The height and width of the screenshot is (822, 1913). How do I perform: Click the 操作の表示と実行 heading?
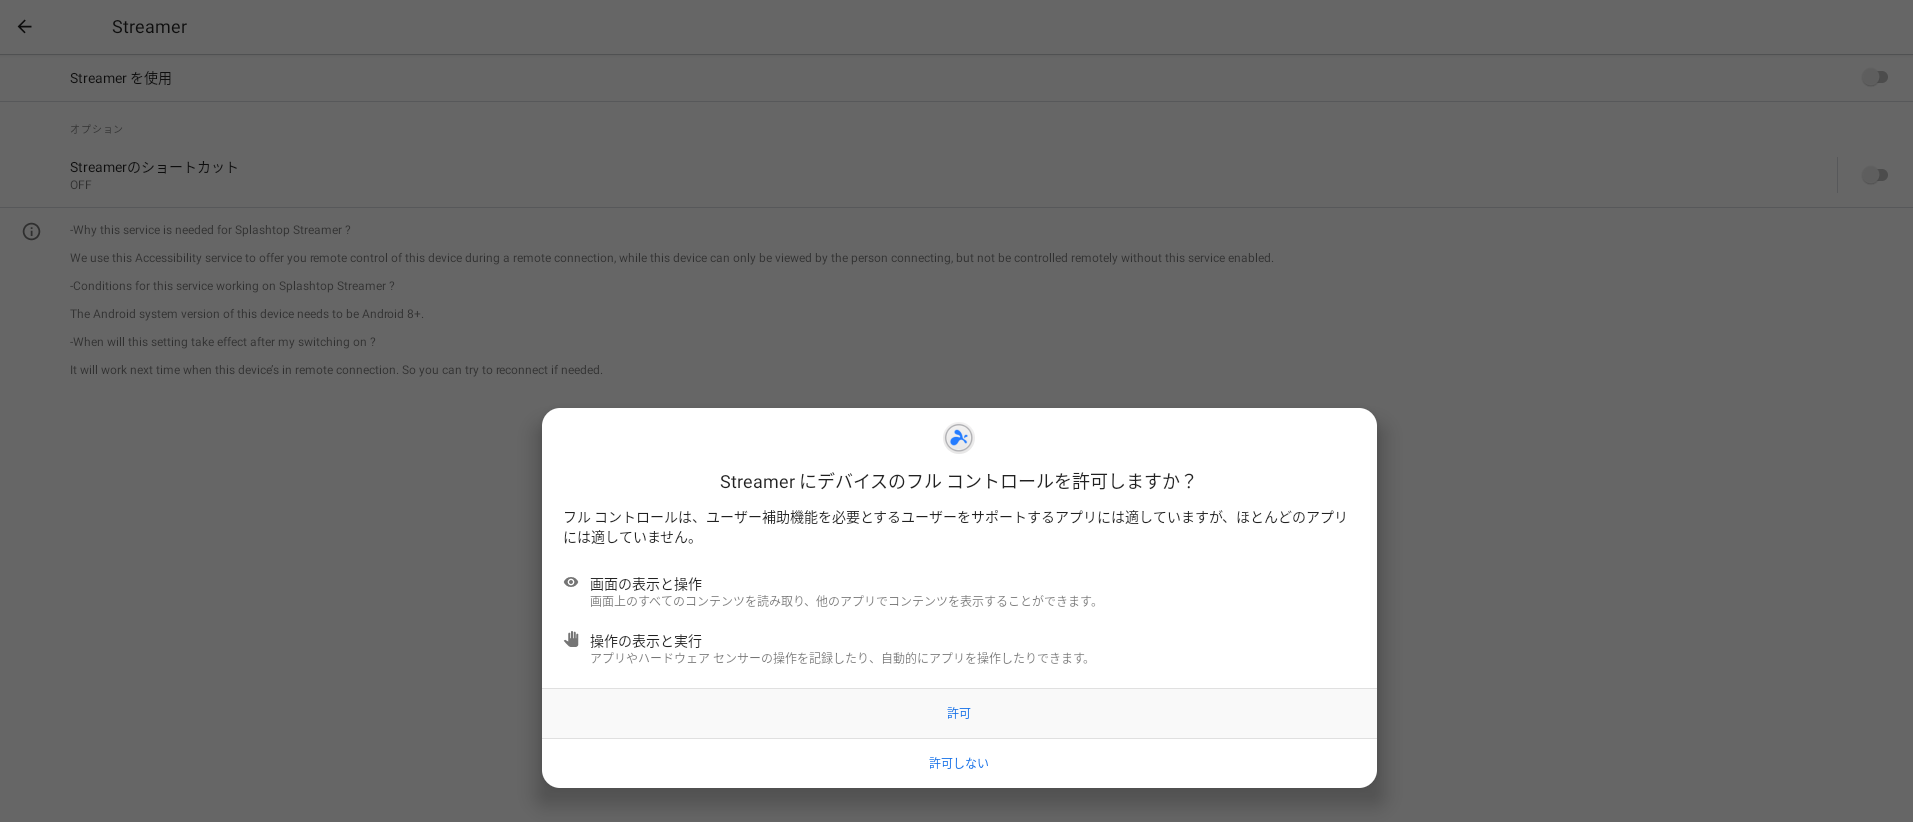pos(646,641)
